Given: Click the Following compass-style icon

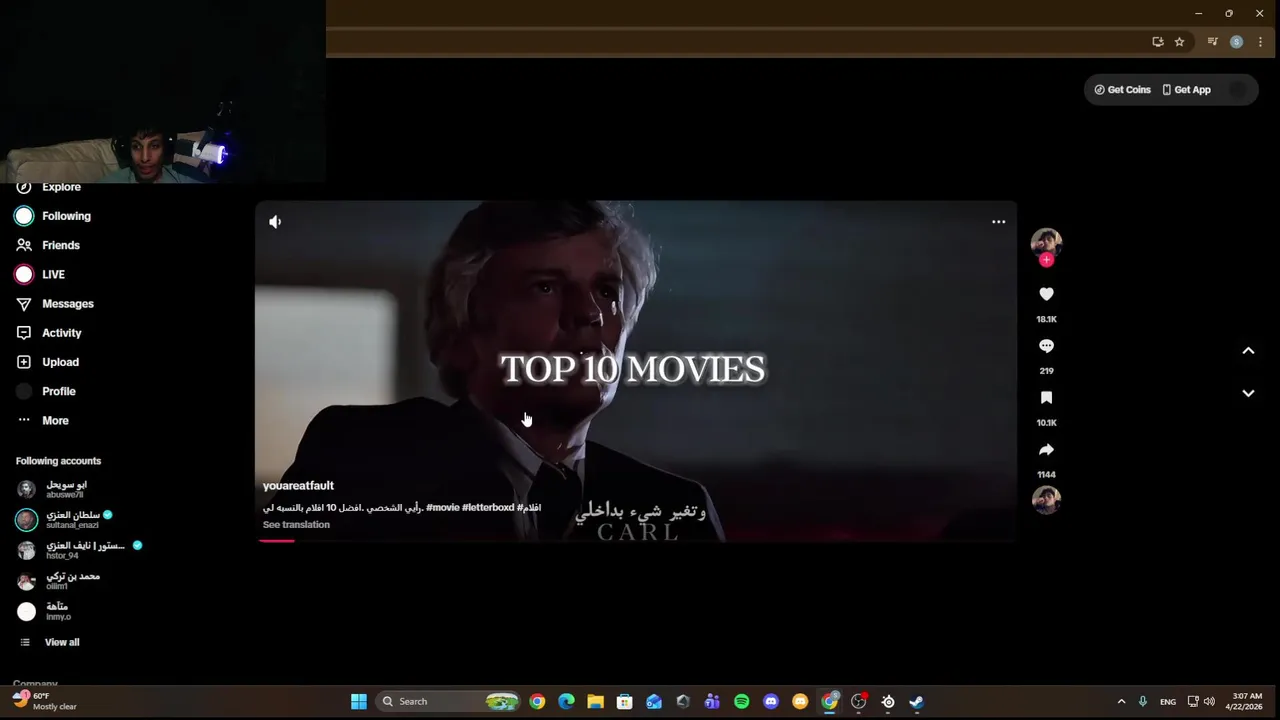Looking at the screenshot, I should coord(24,216).
